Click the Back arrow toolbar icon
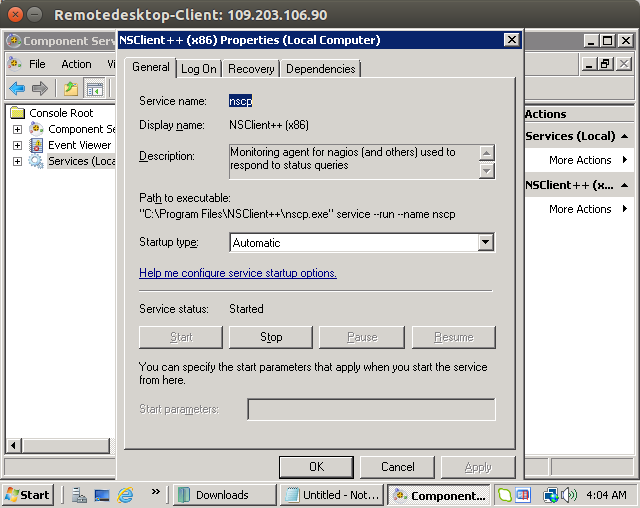 coord(17,88)
